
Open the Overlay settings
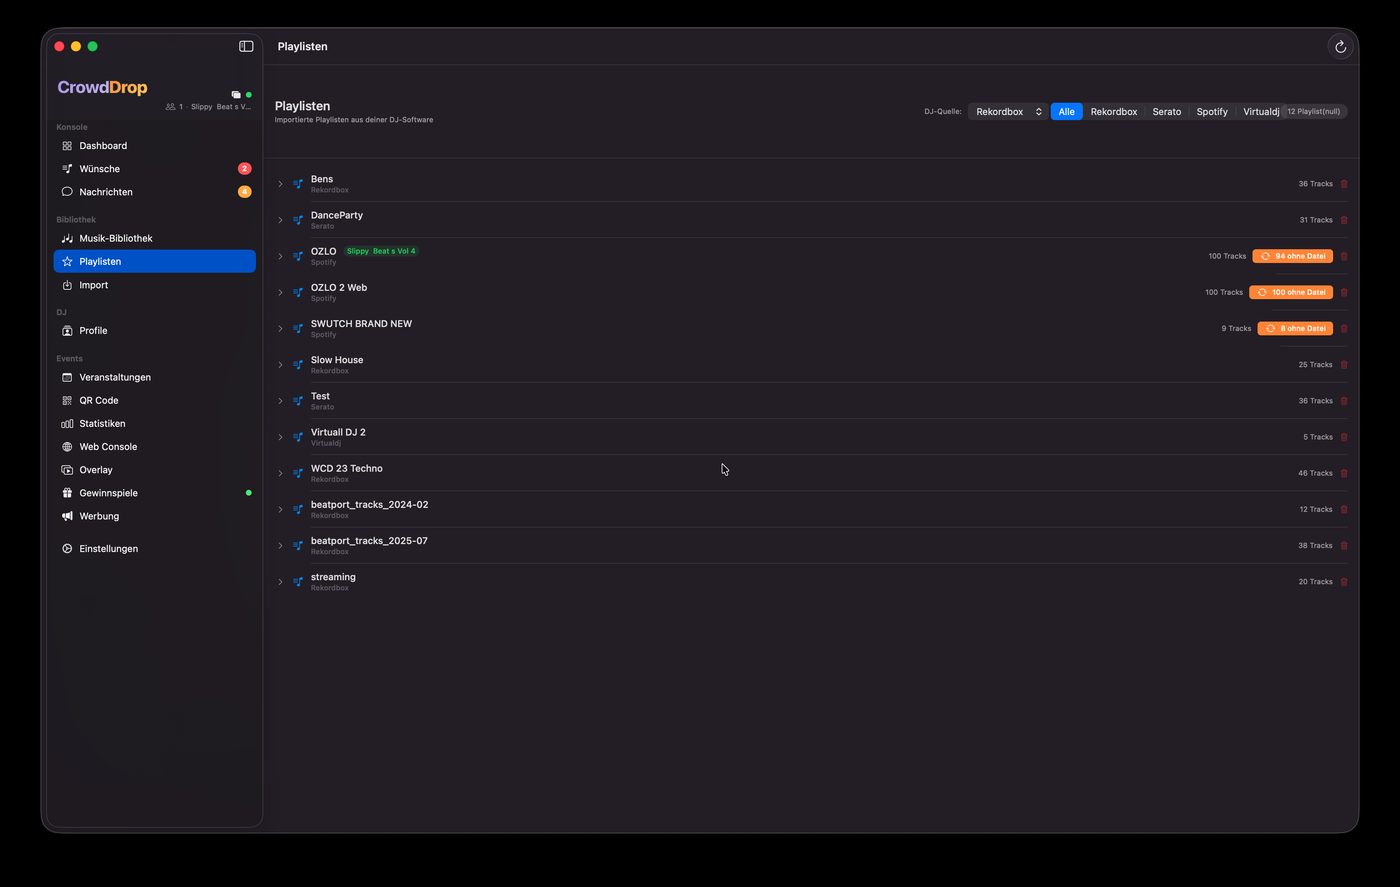(95, 469)
